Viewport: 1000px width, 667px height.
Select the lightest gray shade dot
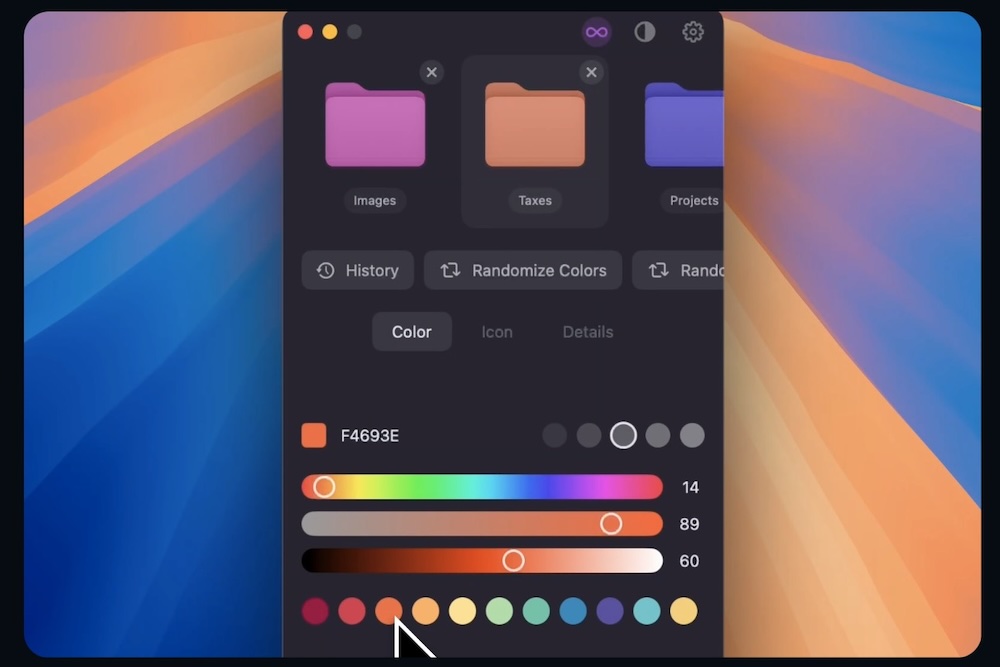click(692, 436)
